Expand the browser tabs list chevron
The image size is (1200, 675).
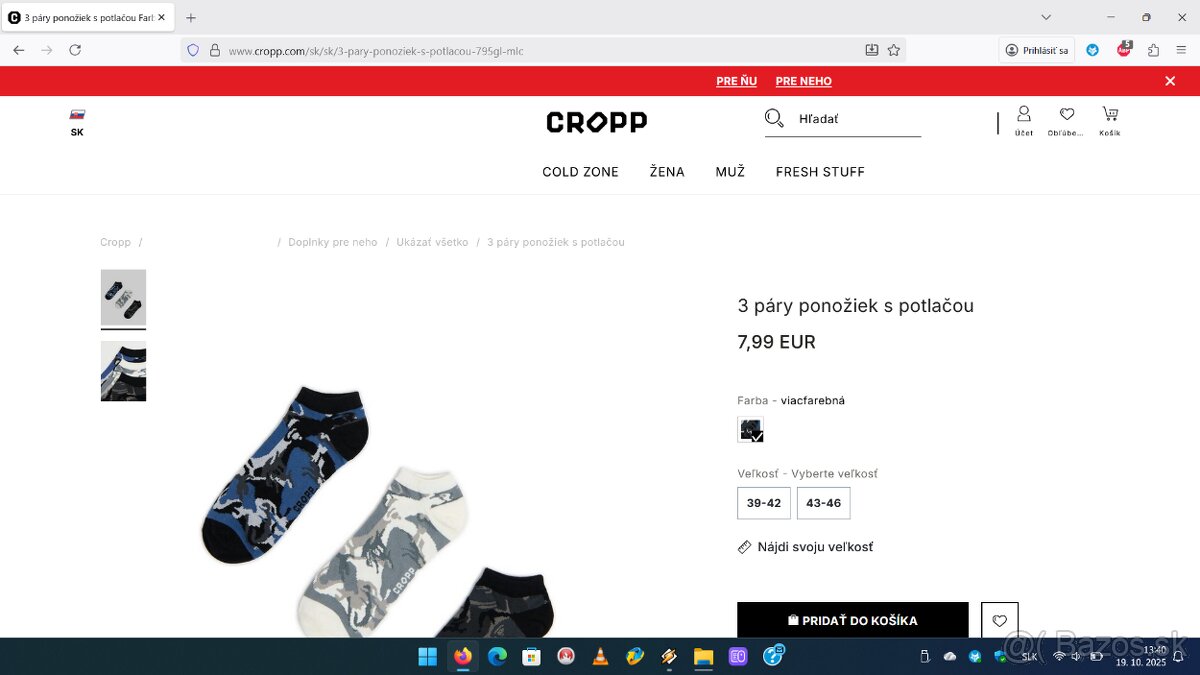point(1046,17)
